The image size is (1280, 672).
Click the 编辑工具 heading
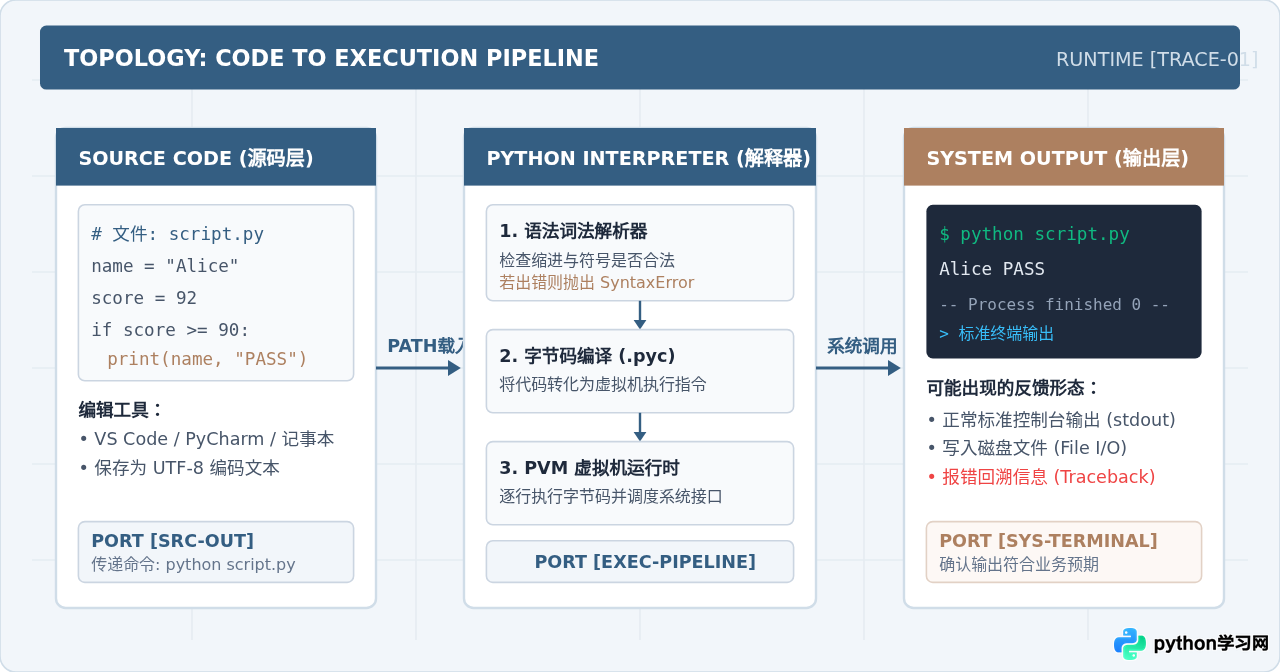[x=121, y=410]
